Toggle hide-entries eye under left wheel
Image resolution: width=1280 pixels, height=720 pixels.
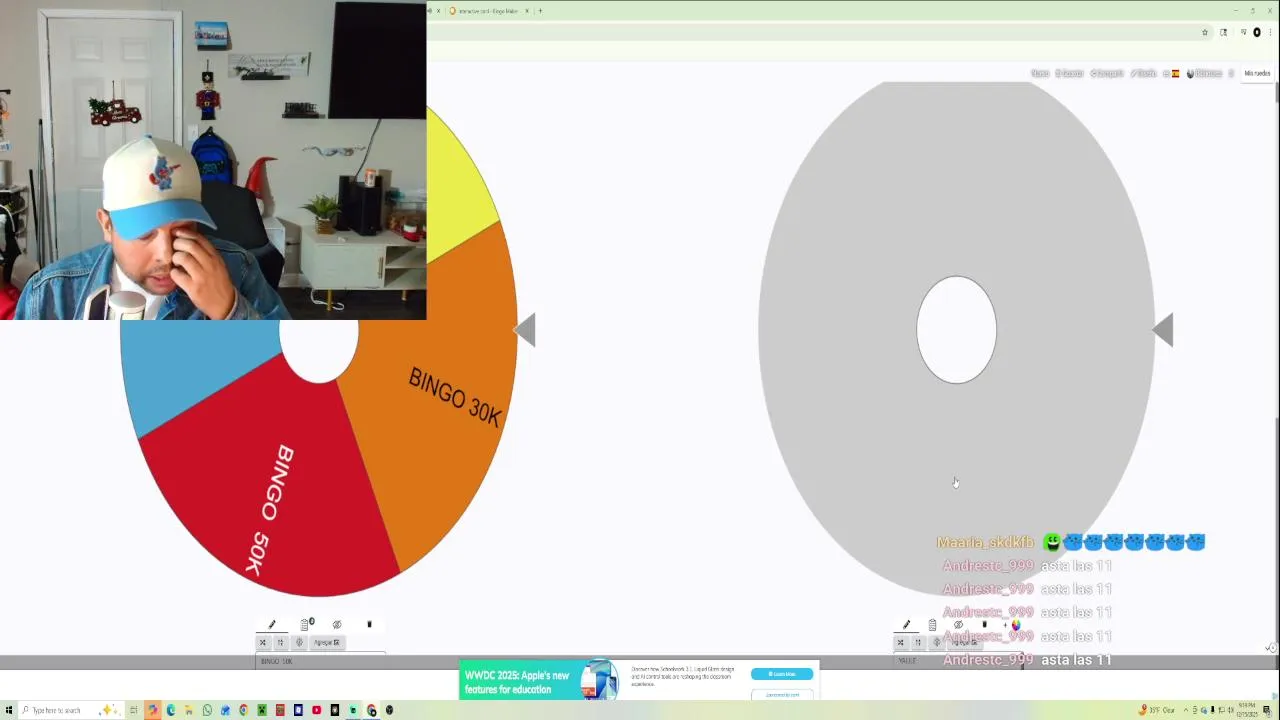(x=337, y=625)
